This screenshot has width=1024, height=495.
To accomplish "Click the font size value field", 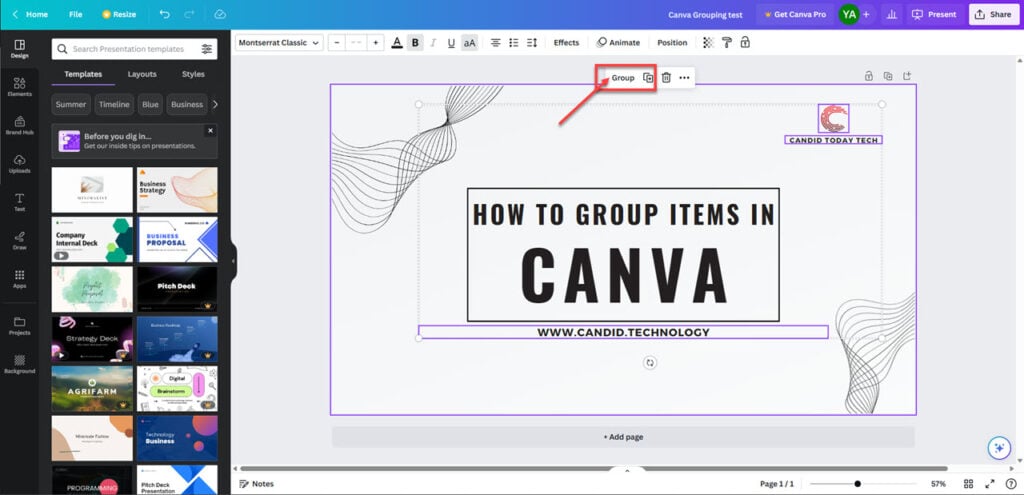I will (x=356, y=42).
